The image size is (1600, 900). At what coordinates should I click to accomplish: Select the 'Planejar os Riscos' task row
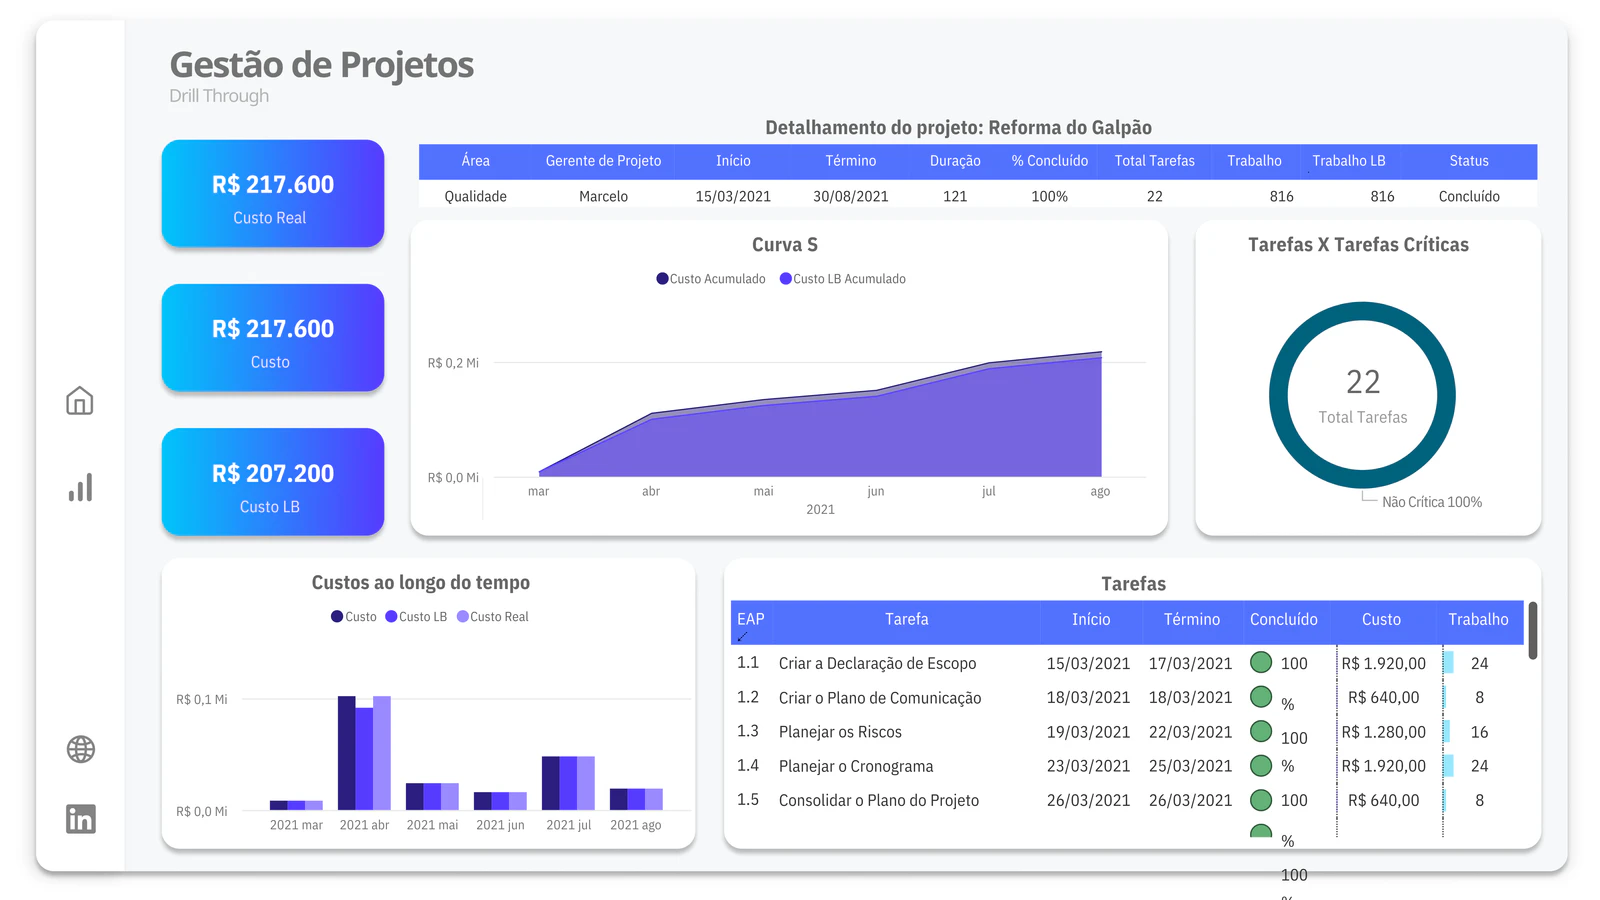(1127, 732)
